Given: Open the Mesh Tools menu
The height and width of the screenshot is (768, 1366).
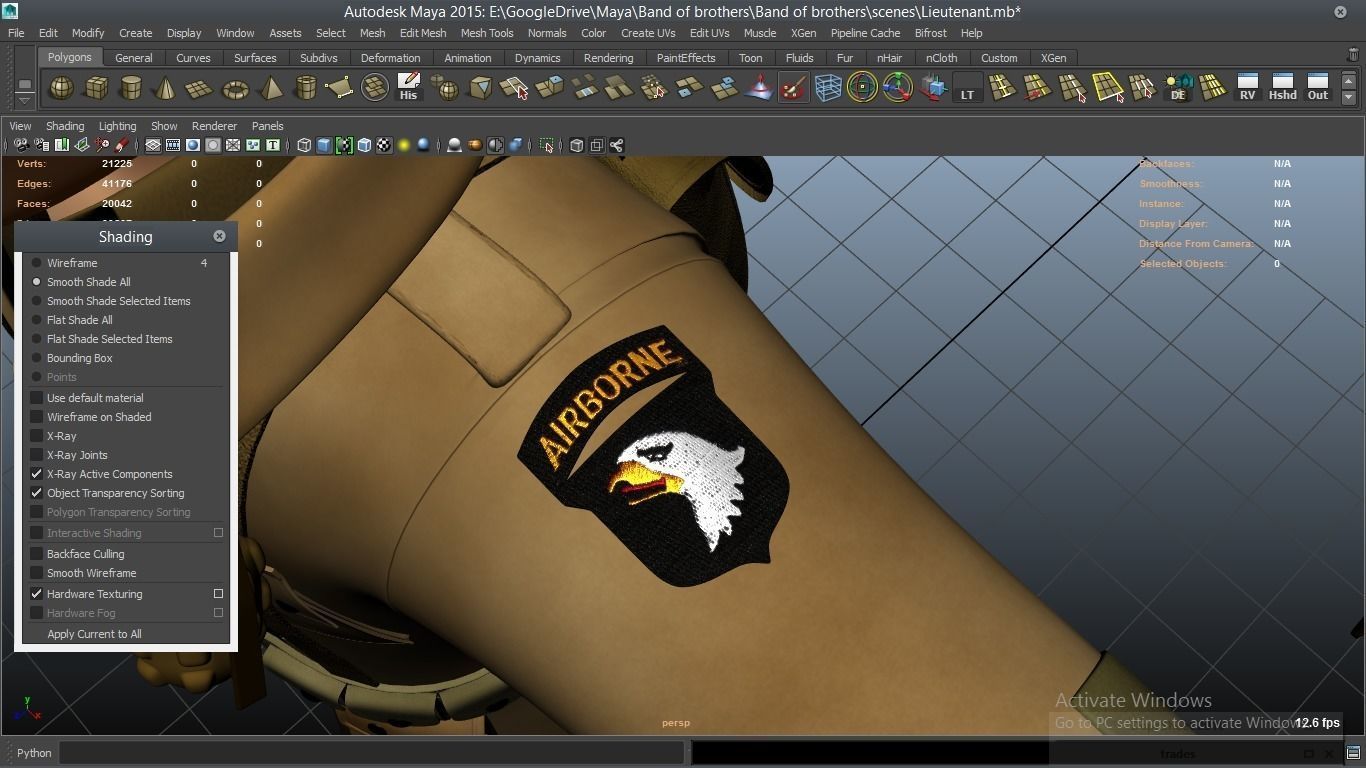Looking at the screenshot, I should [487, 33].
